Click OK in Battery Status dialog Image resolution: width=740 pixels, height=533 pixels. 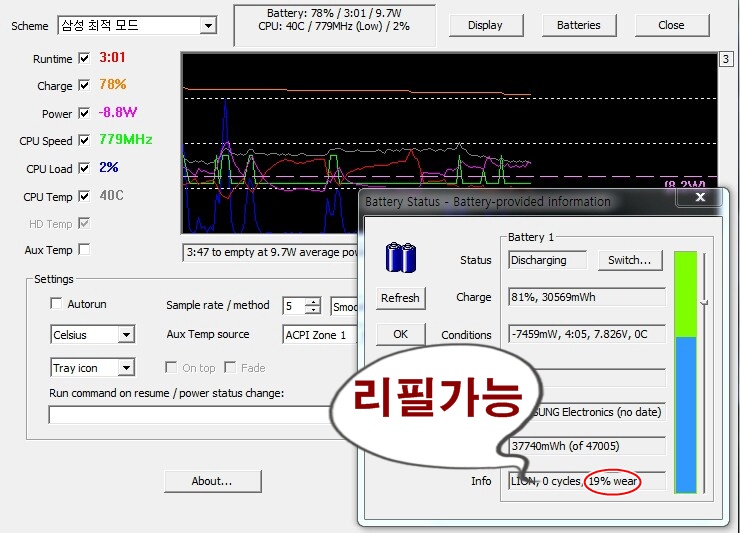coord(400,334)
